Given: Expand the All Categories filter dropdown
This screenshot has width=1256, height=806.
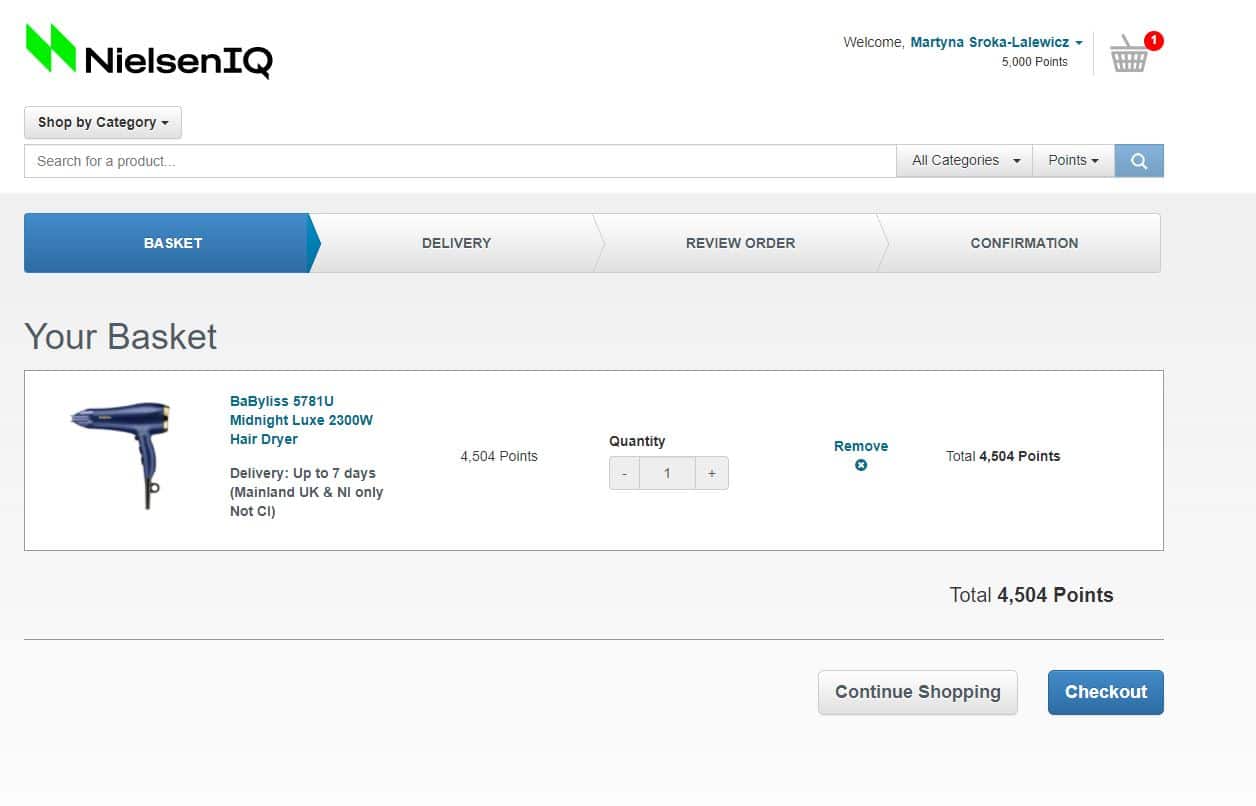Looking at the screenshot, I should click(965, 161).
